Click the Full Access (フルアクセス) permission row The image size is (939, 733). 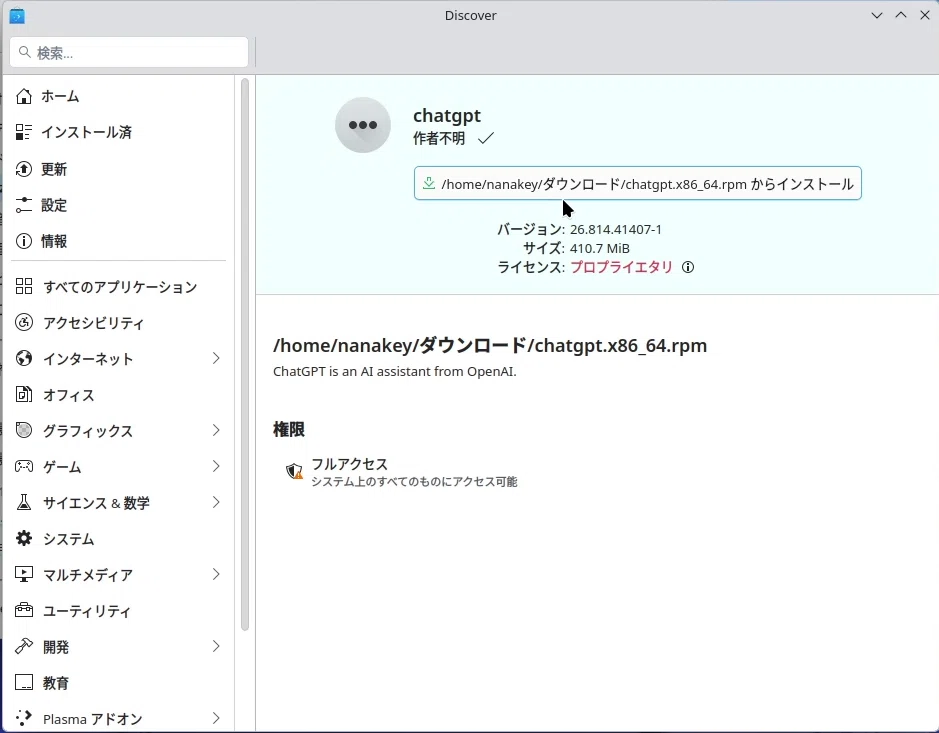pos(402,471)
